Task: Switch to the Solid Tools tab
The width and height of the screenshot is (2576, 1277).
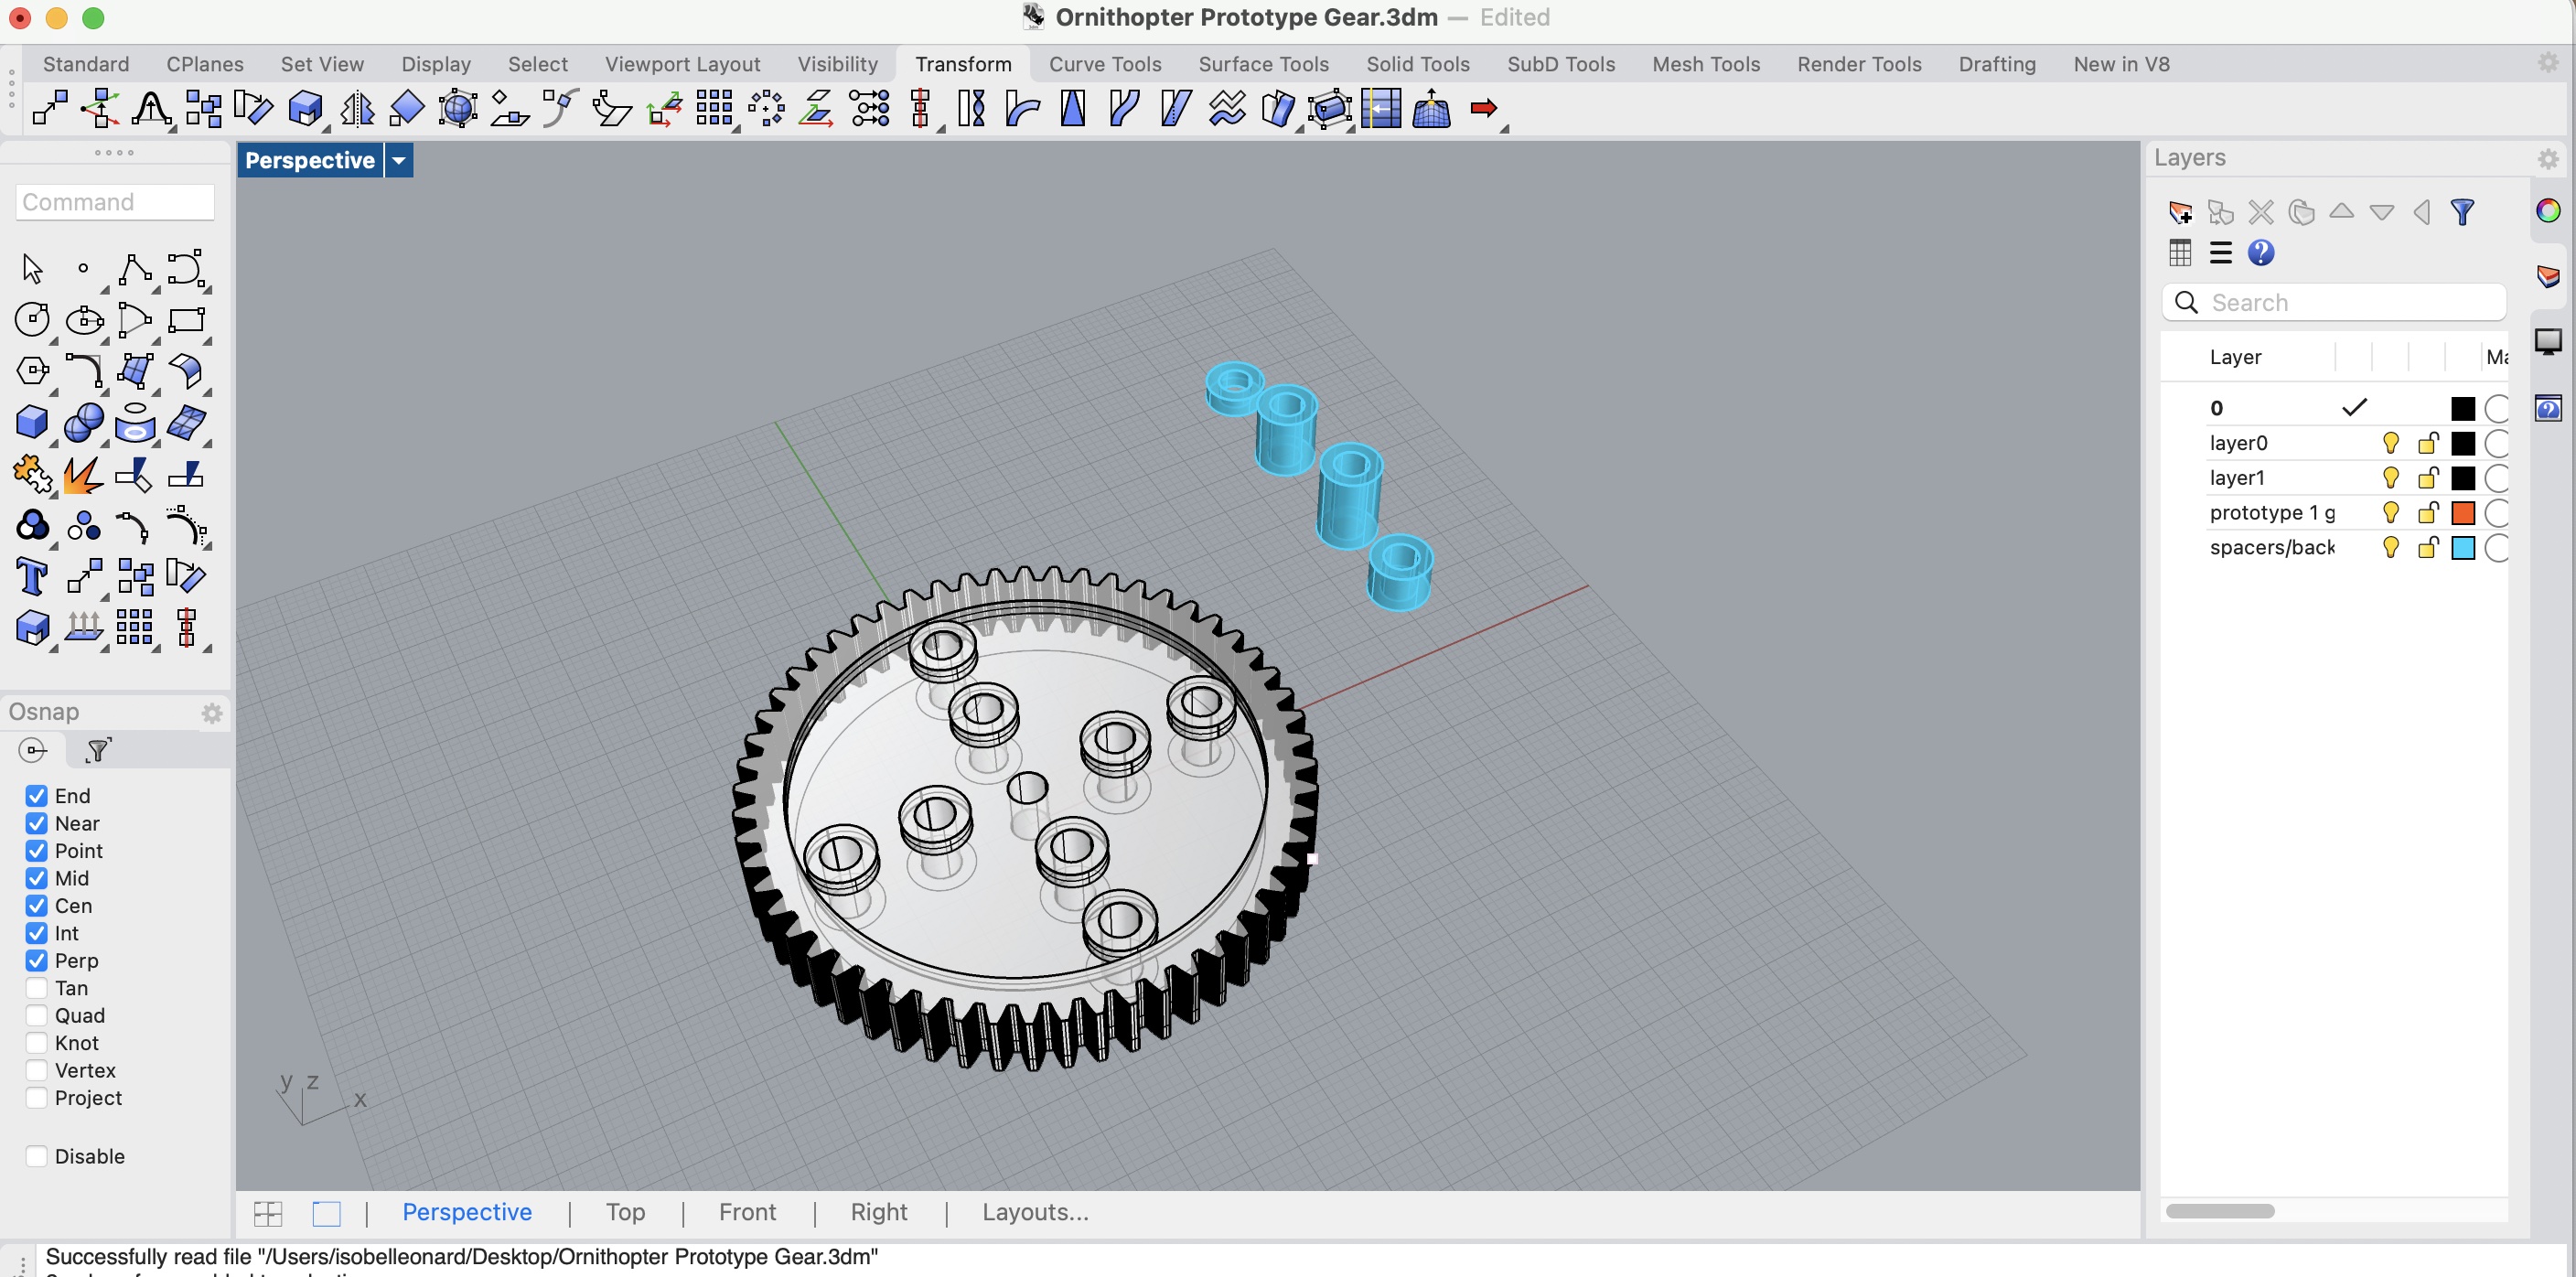Action: point(1417,64)
